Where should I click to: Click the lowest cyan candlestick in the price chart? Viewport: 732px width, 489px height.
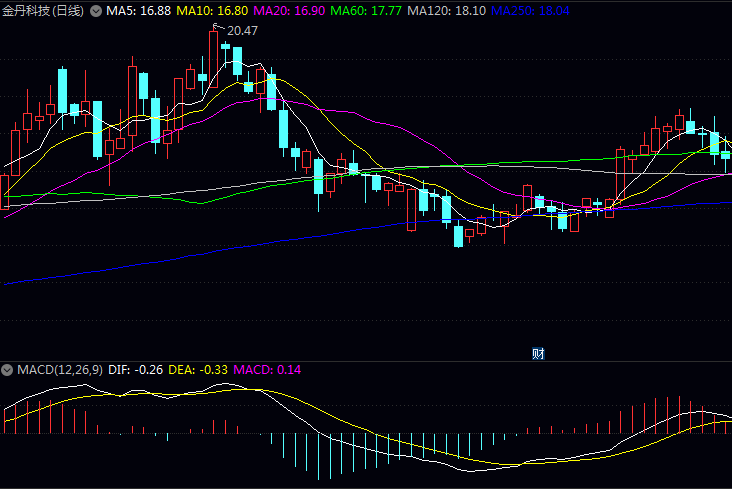pos(459,236)
